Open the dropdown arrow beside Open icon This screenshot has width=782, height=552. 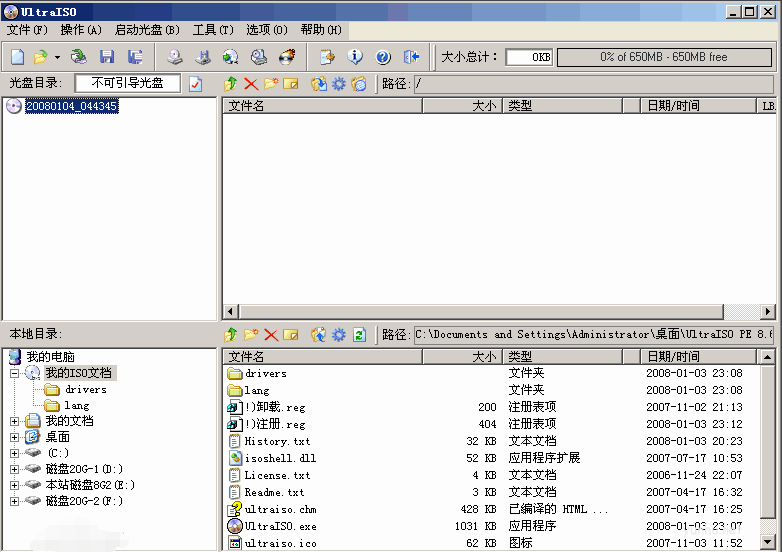(57, 57)
